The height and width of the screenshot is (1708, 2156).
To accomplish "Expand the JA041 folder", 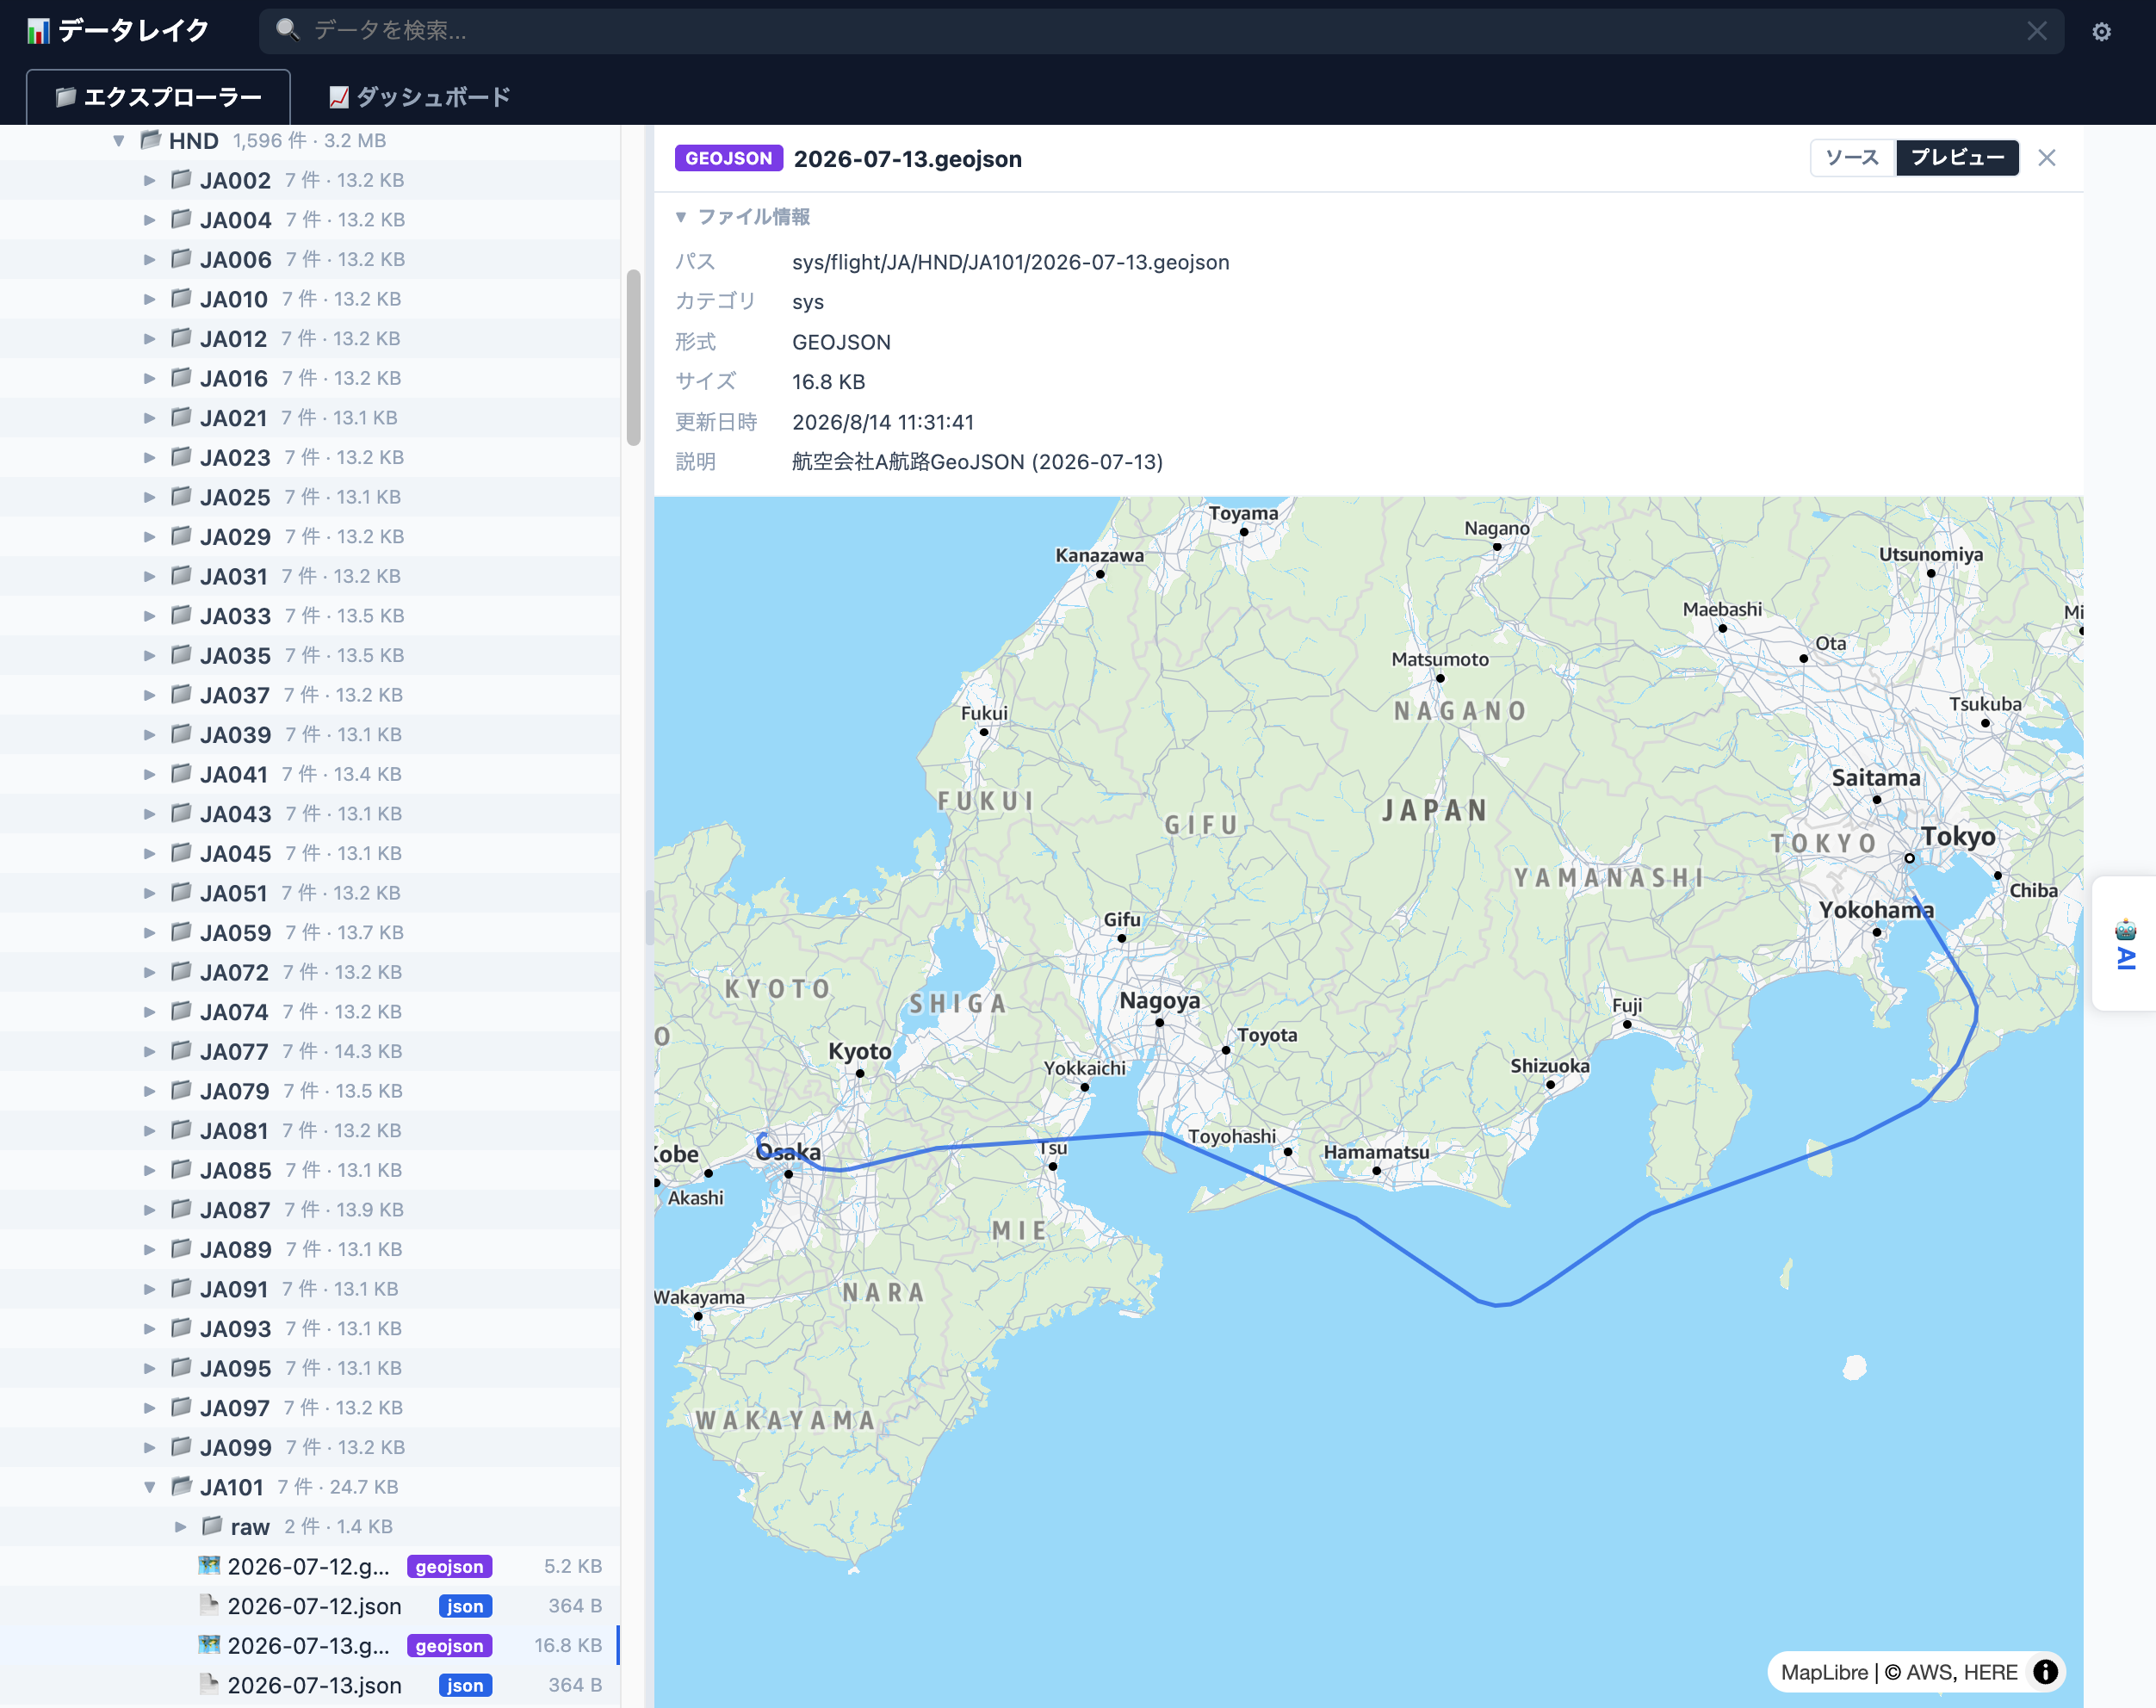I will tap(149, 774).
